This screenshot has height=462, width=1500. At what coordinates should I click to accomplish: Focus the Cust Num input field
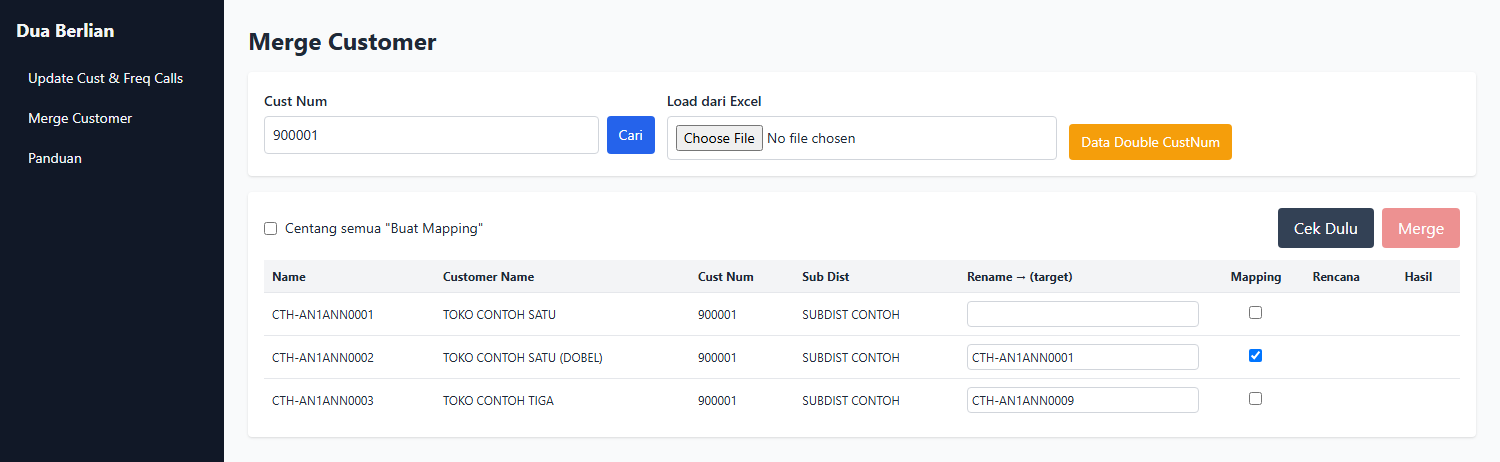tap(431, 135)
